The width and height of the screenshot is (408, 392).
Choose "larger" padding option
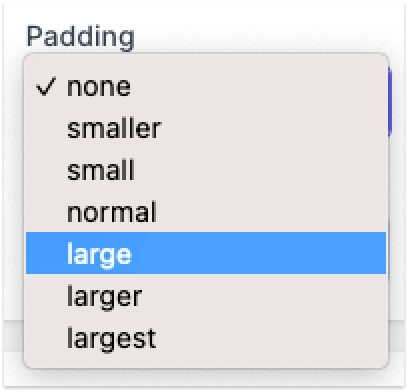click(x=206, y=295)
